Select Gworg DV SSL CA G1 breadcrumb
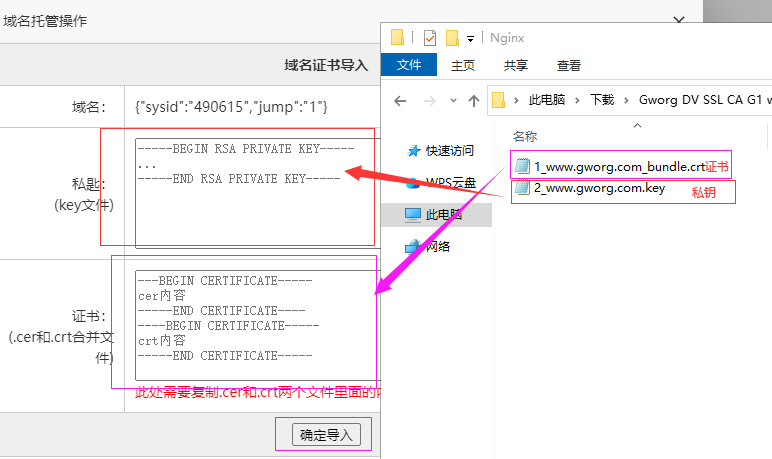The height and width of the screenshot is (459, 772). (x=700, y=100)
